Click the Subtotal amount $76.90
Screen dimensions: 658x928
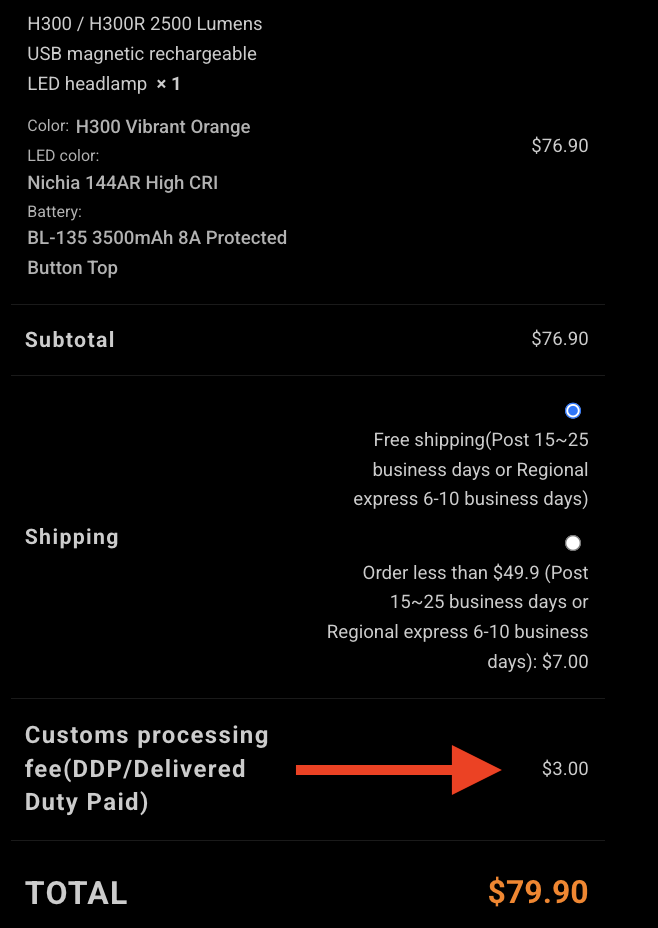click(560, 339)
